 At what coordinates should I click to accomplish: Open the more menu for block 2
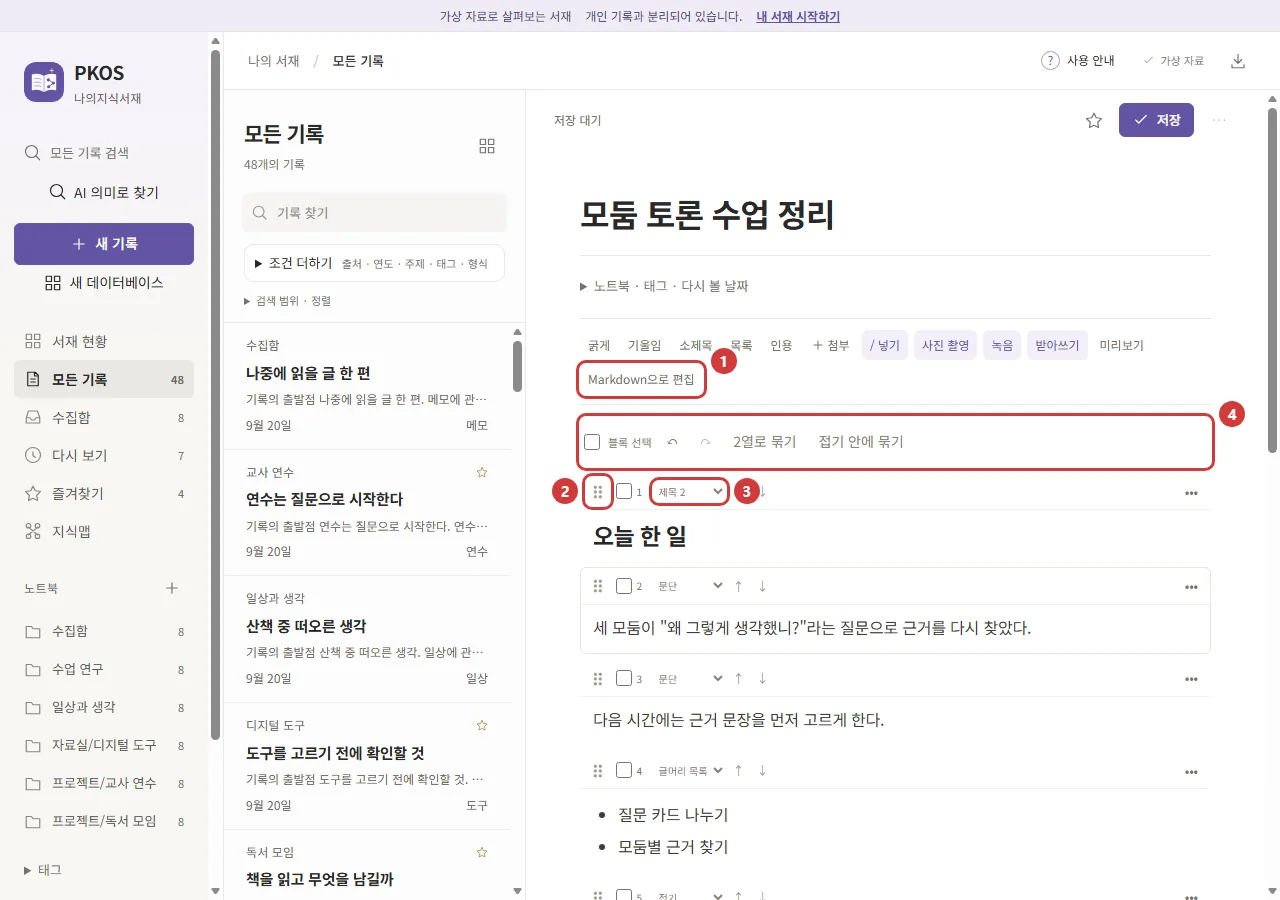point(1191,587)
